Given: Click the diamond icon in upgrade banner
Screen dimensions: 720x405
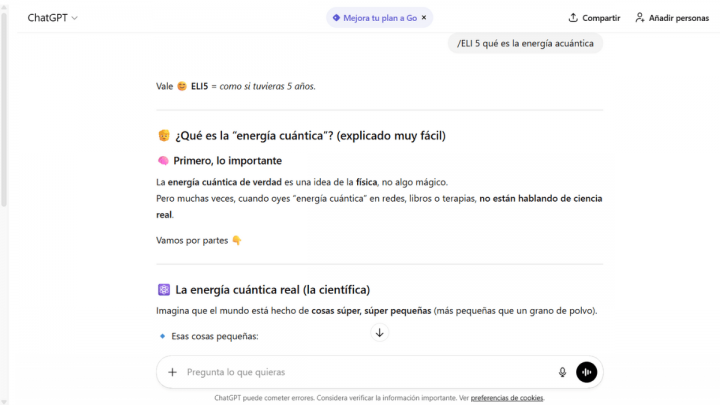Looking at the screenshot, I should pyautogui.click(x=336, y=18).
